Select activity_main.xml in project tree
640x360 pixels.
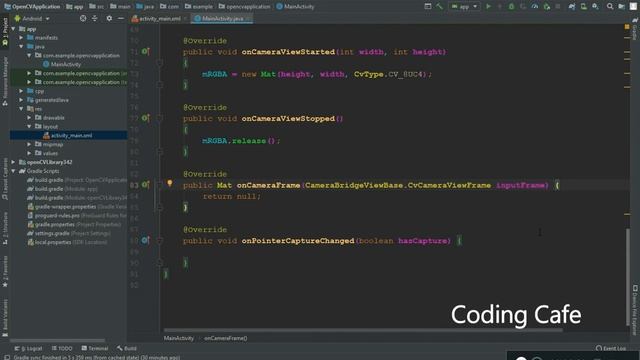pos(68,135)
